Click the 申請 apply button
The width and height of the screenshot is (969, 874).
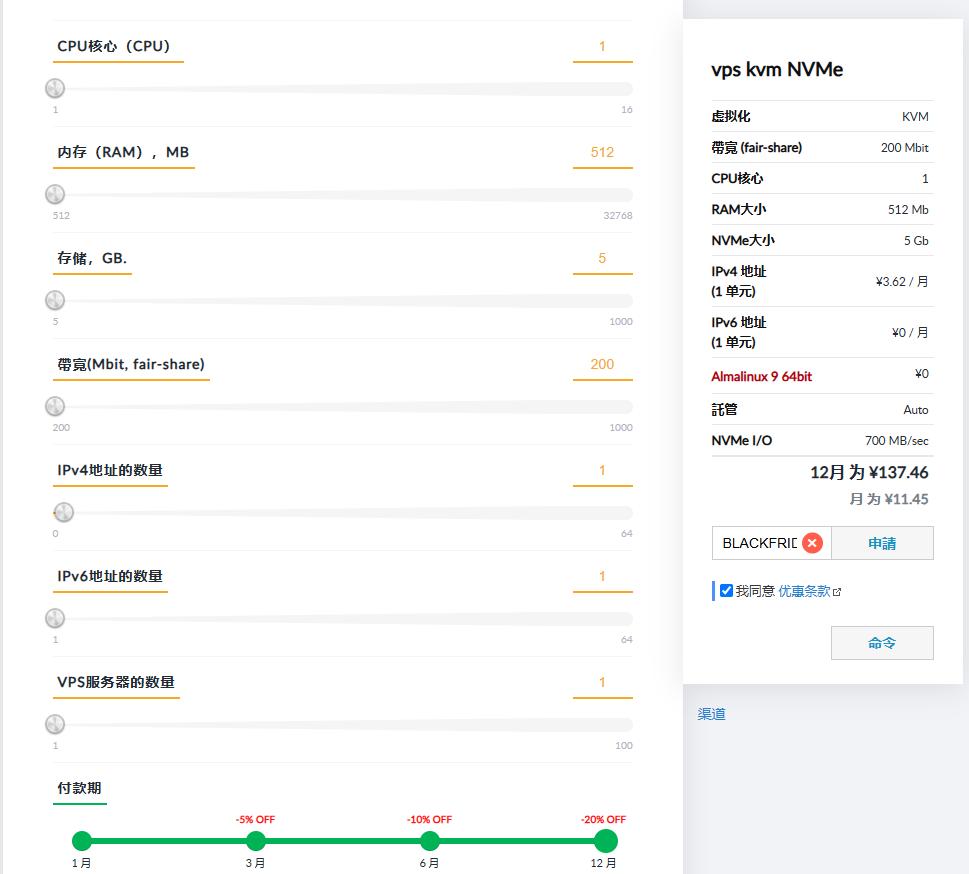pos(882,543)
